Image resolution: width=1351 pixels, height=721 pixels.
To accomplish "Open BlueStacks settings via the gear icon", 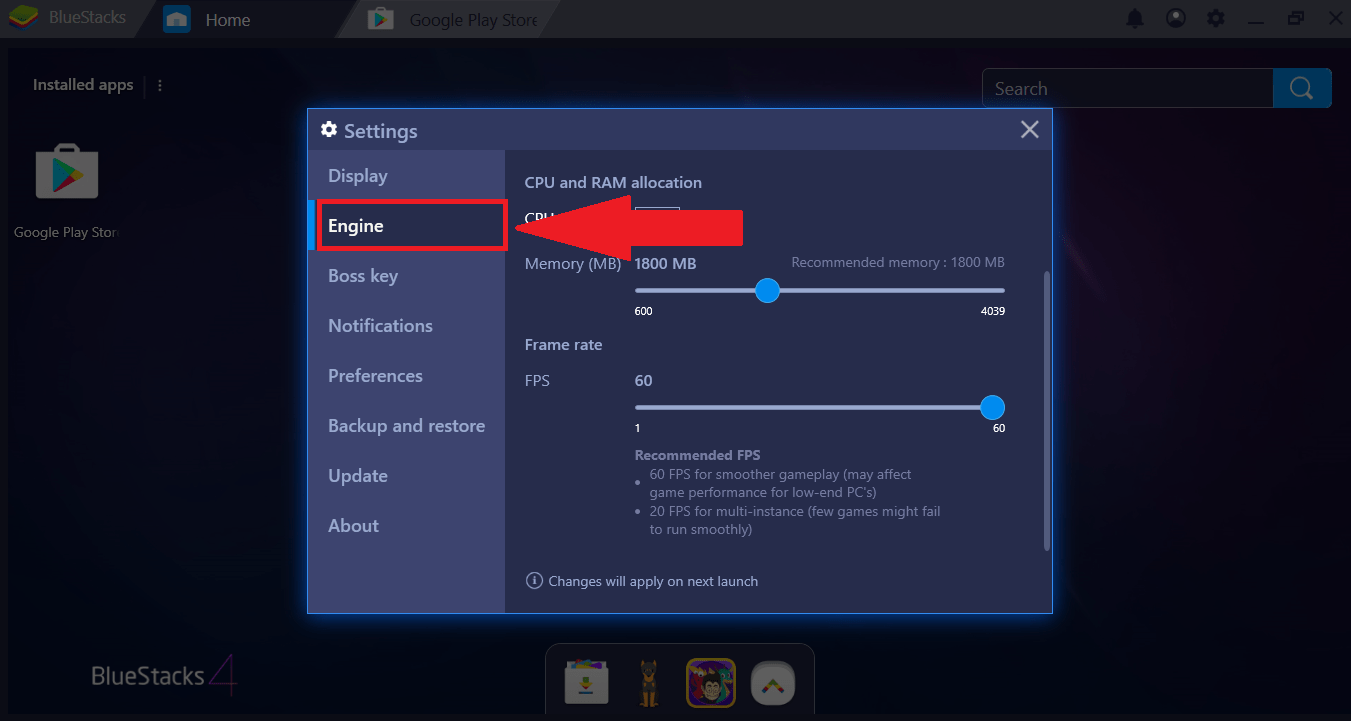I will (1215, 17).
